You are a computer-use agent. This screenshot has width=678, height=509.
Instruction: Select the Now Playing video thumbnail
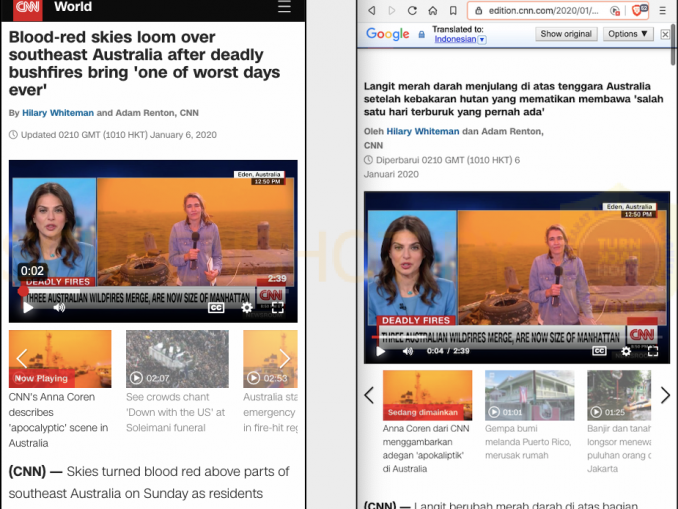point(60,359)
